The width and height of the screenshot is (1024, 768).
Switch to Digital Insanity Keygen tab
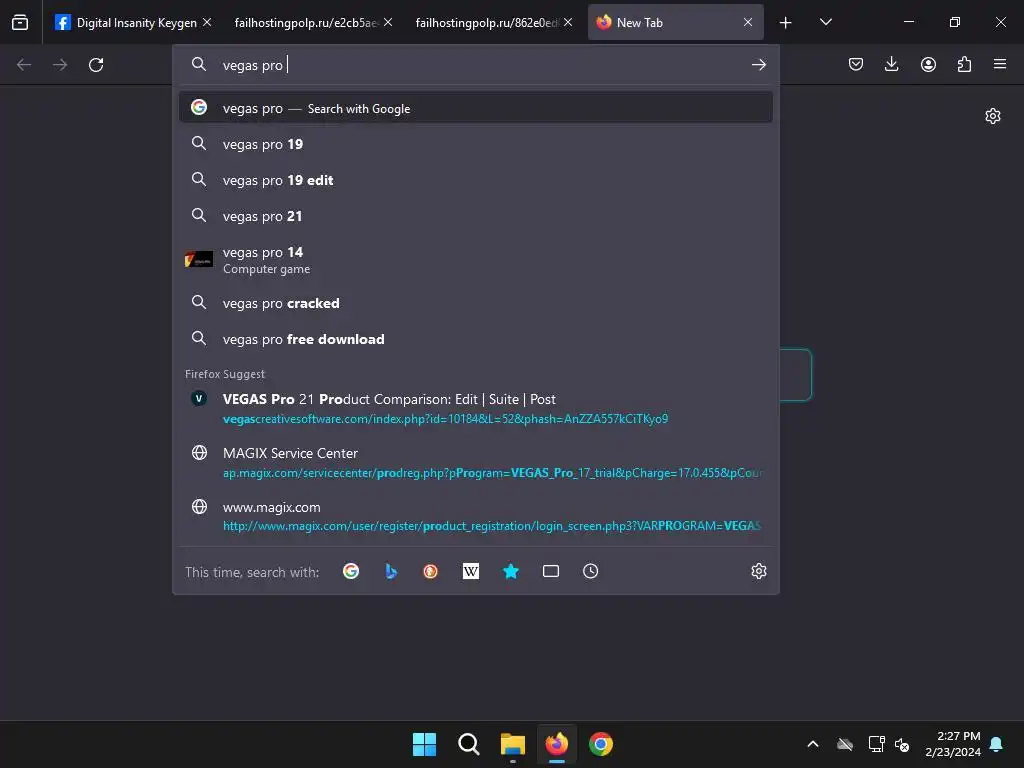pyautogui.click(x=133, y=22)
